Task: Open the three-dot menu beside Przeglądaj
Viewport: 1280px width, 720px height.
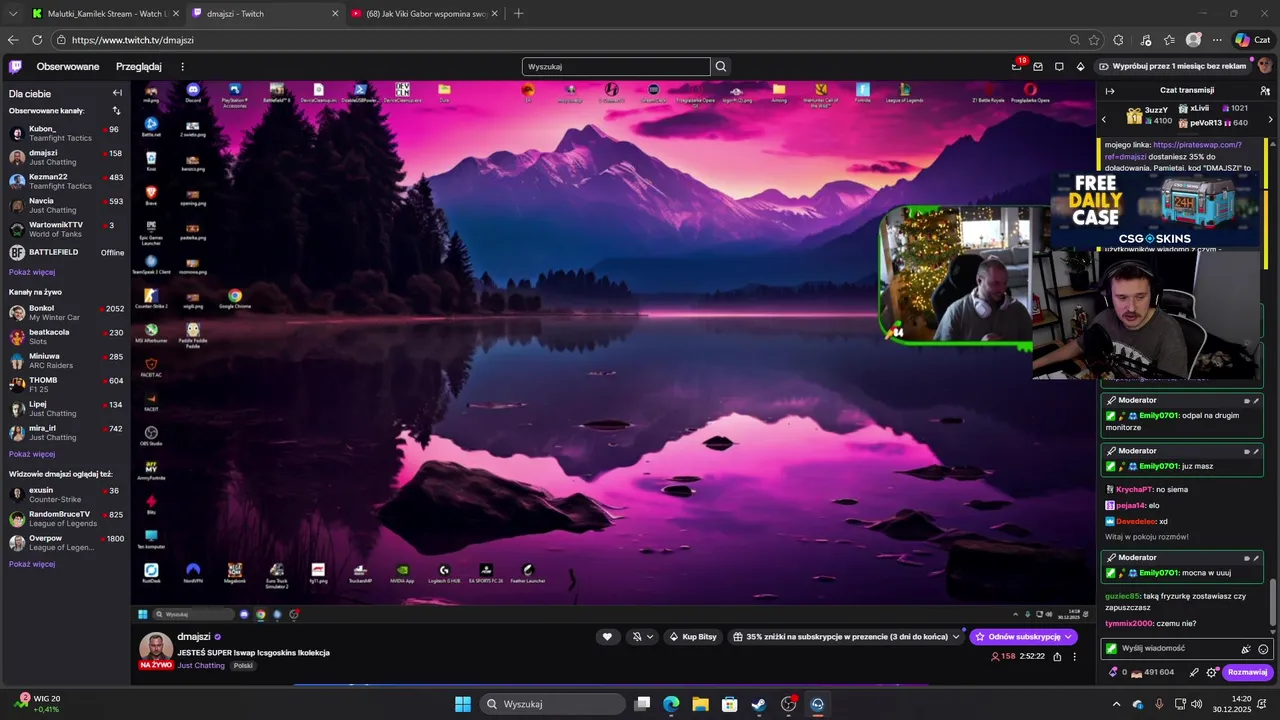Action: click(x=182, y=67)
